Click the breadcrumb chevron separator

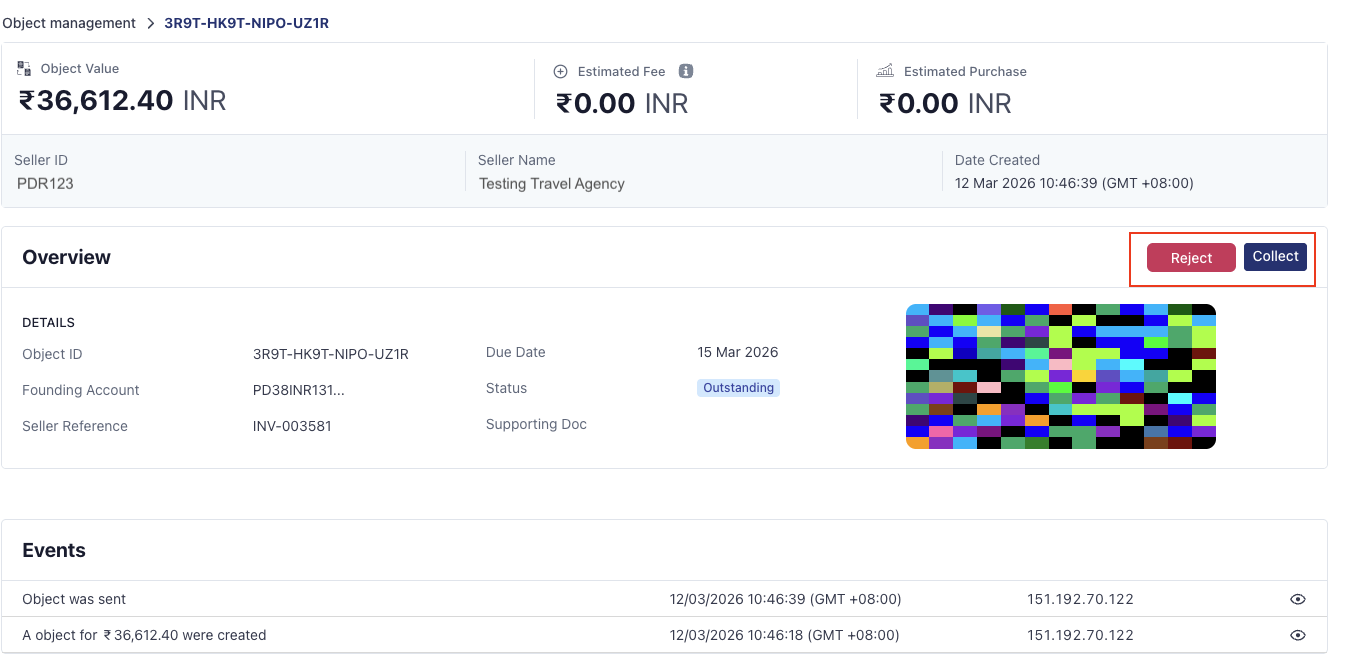pyautogui.click(x=150, y=23)
